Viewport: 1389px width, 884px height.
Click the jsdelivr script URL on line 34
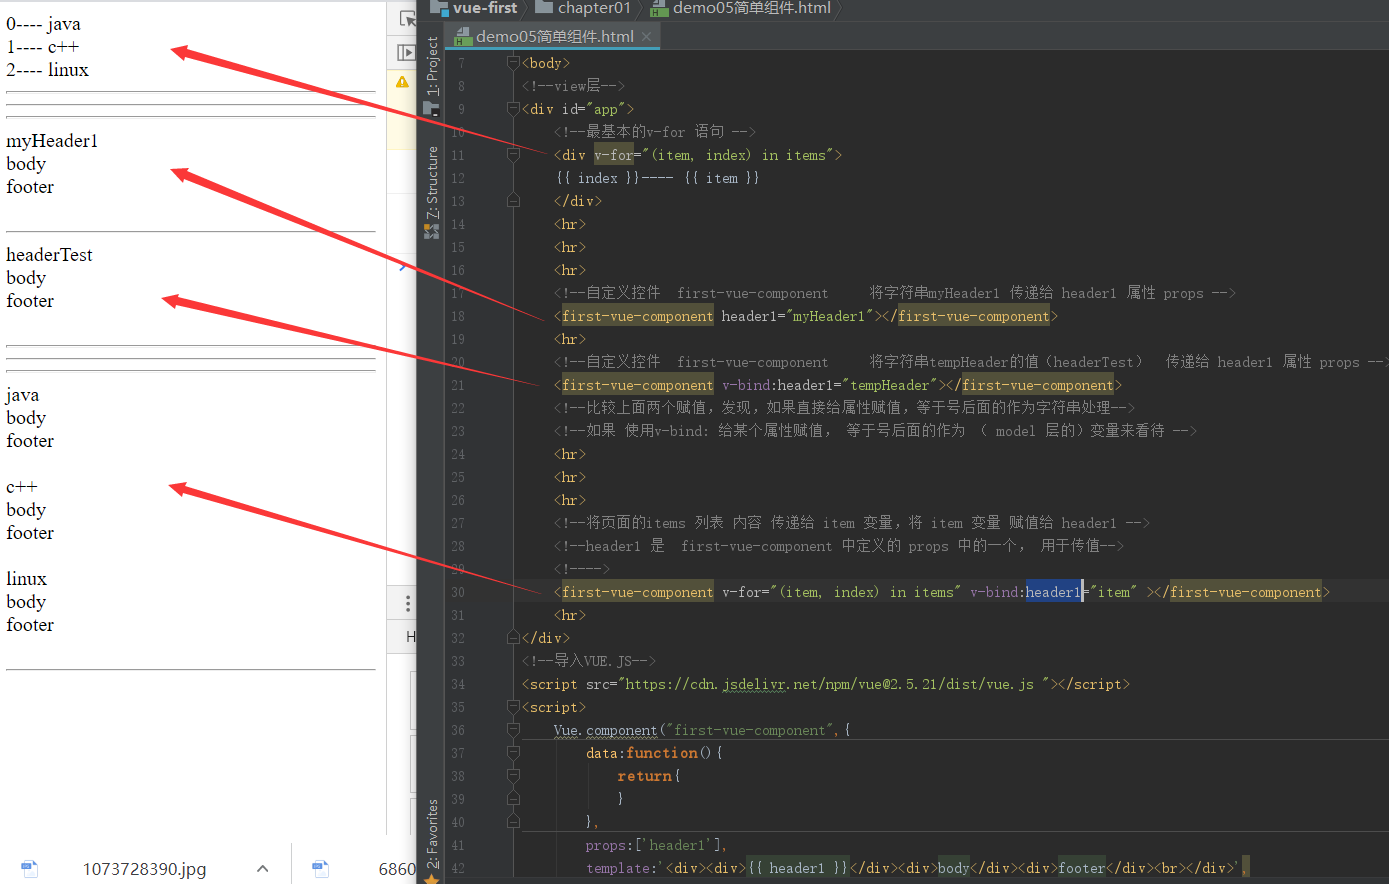[x=832, y=684]
